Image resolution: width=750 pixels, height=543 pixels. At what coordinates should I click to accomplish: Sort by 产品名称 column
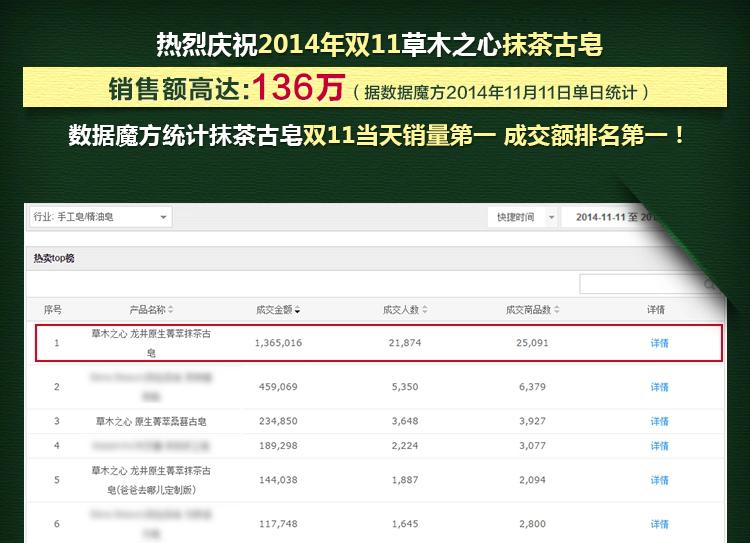pos(151,310)
